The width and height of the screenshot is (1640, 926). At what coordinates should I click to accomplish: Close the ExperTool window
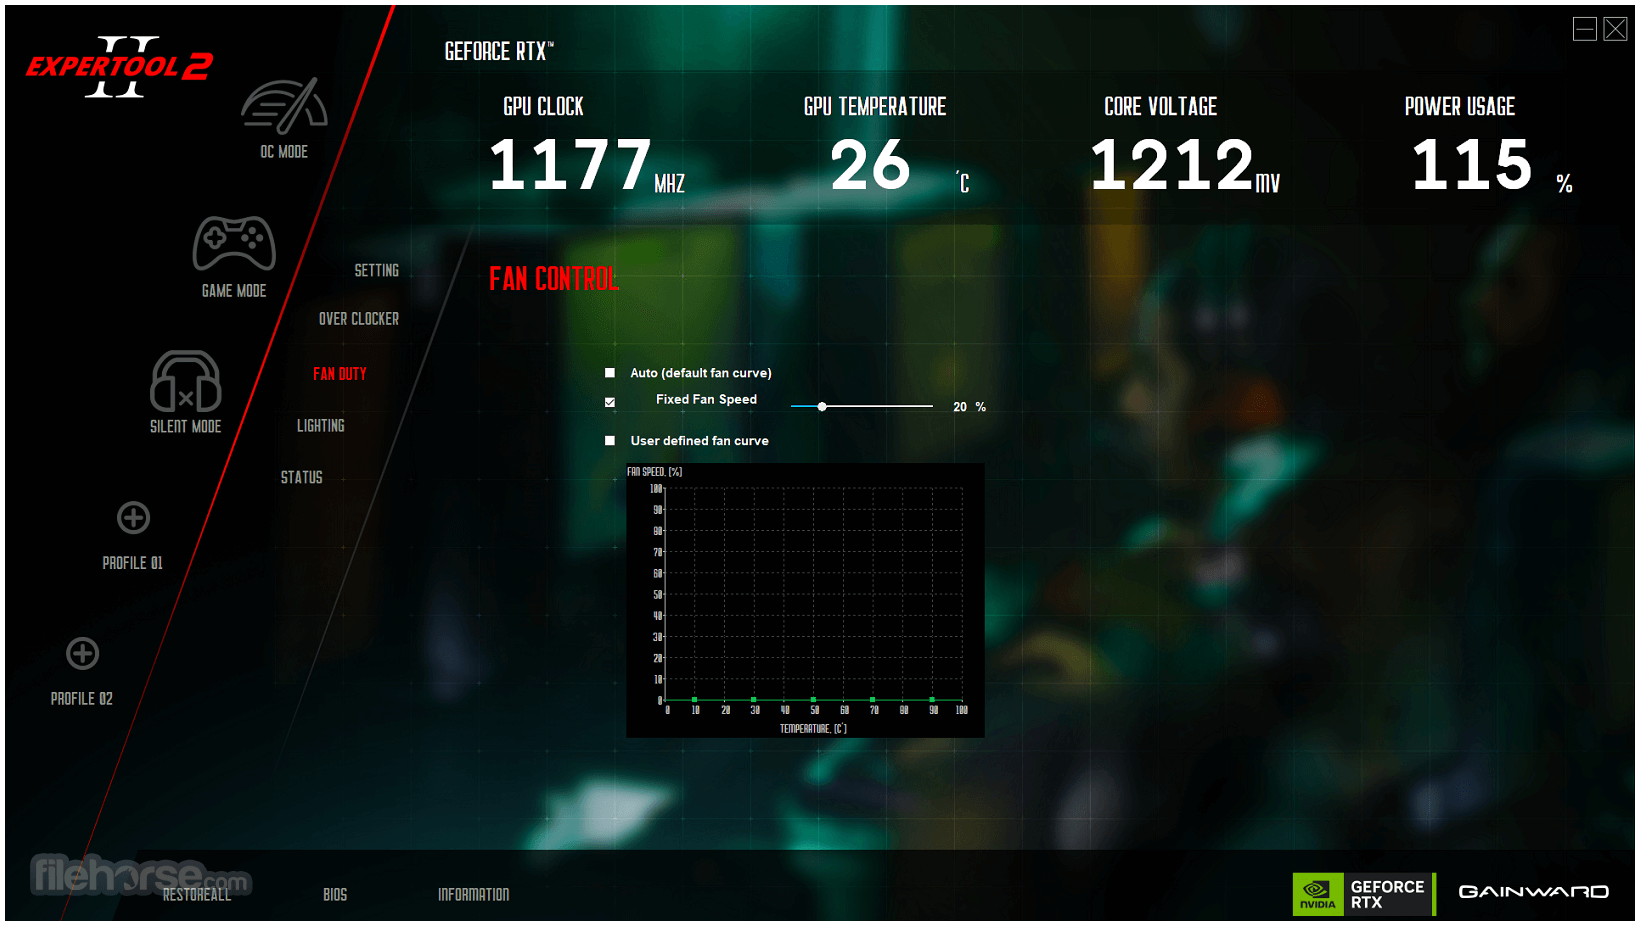tap(1615, 29)
